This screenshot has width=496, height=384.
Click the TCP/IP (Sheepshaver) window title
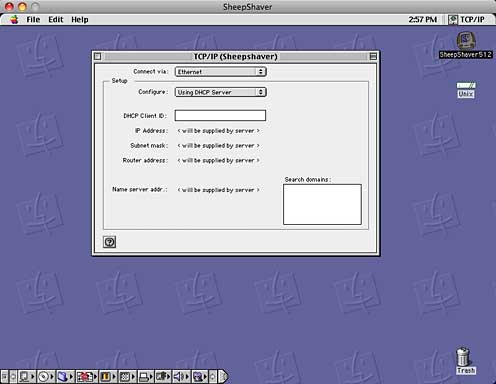click(x=235, y=56)
